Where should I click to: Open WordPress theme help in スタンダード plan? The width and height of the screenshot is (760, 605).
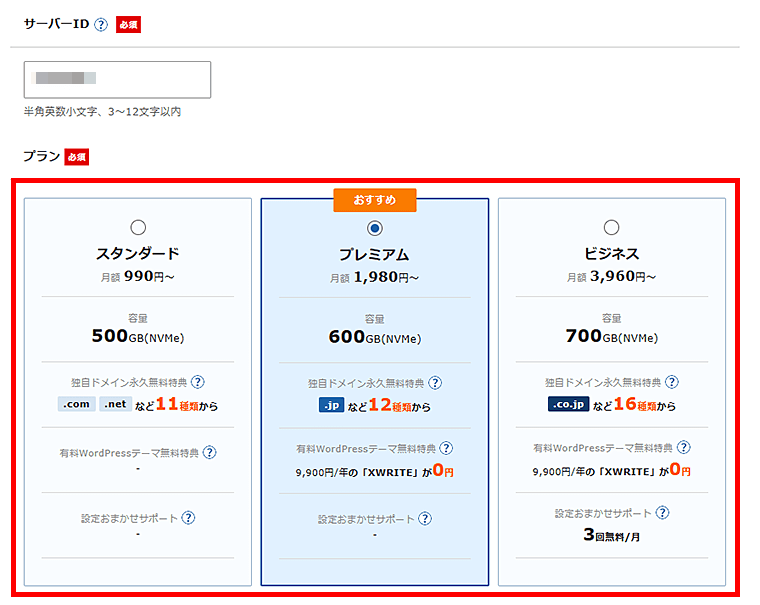coord(209,452)
